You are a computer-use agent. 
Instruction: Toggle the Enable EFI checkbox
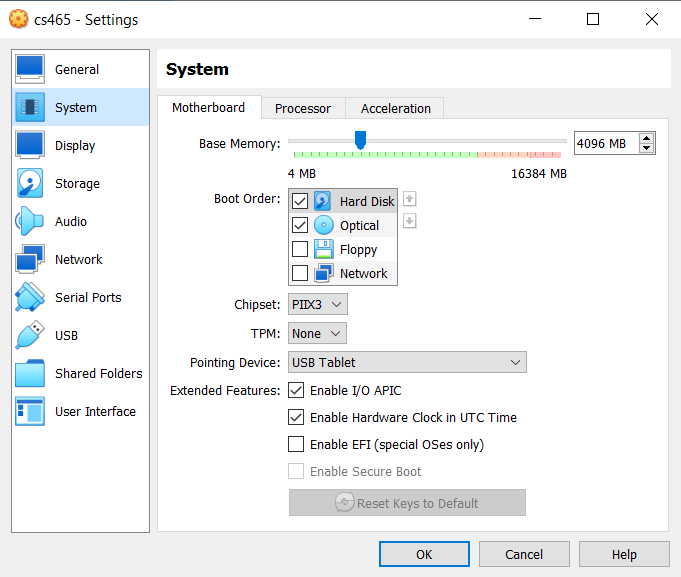[x=296, y=444]
